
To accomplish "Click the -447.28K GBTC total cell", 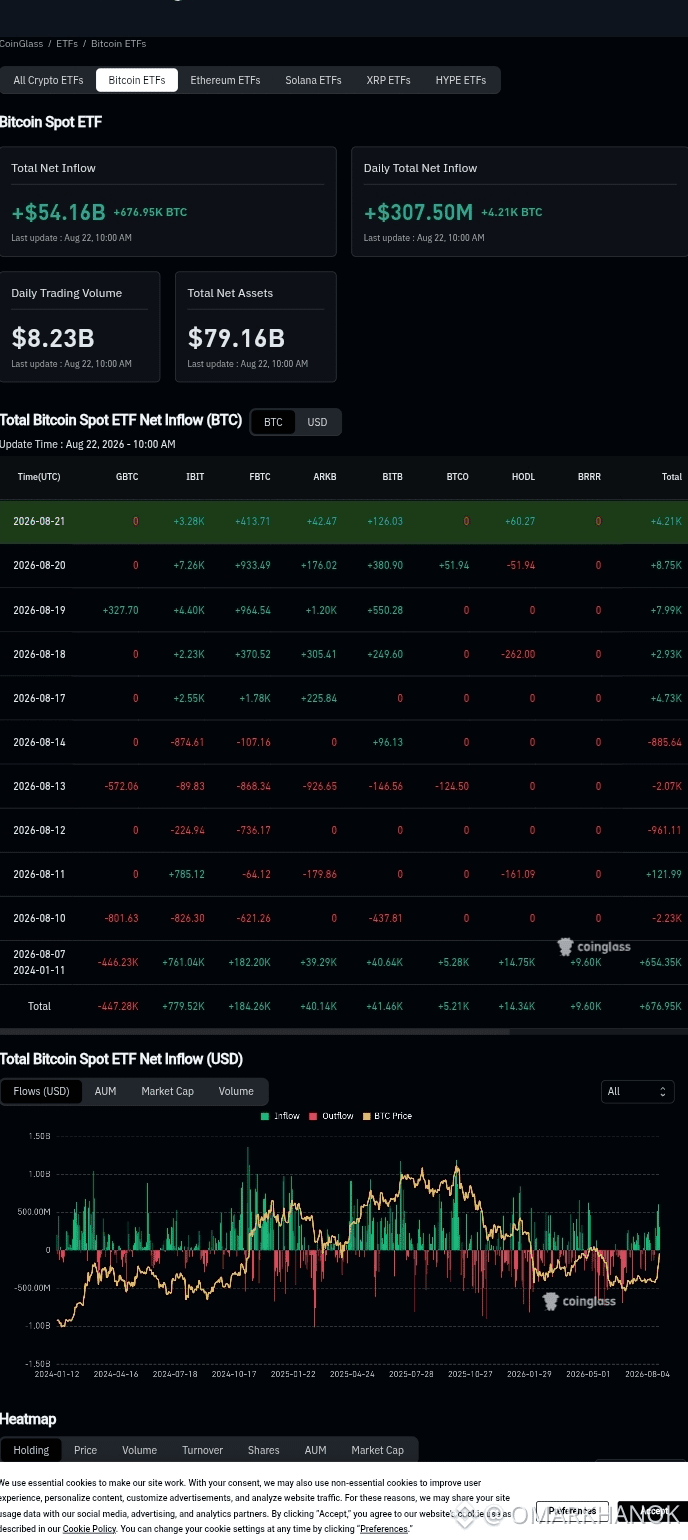I will pos(118,1006).
